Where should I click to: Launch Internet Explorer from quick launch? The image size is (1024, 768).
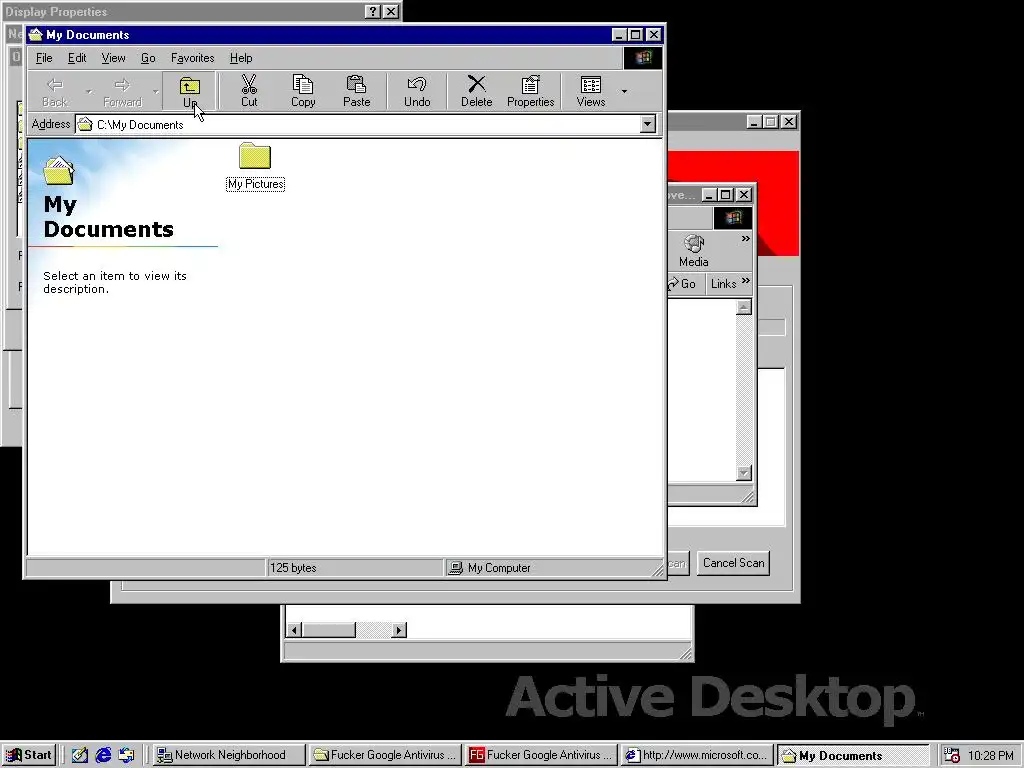[103, 755]
